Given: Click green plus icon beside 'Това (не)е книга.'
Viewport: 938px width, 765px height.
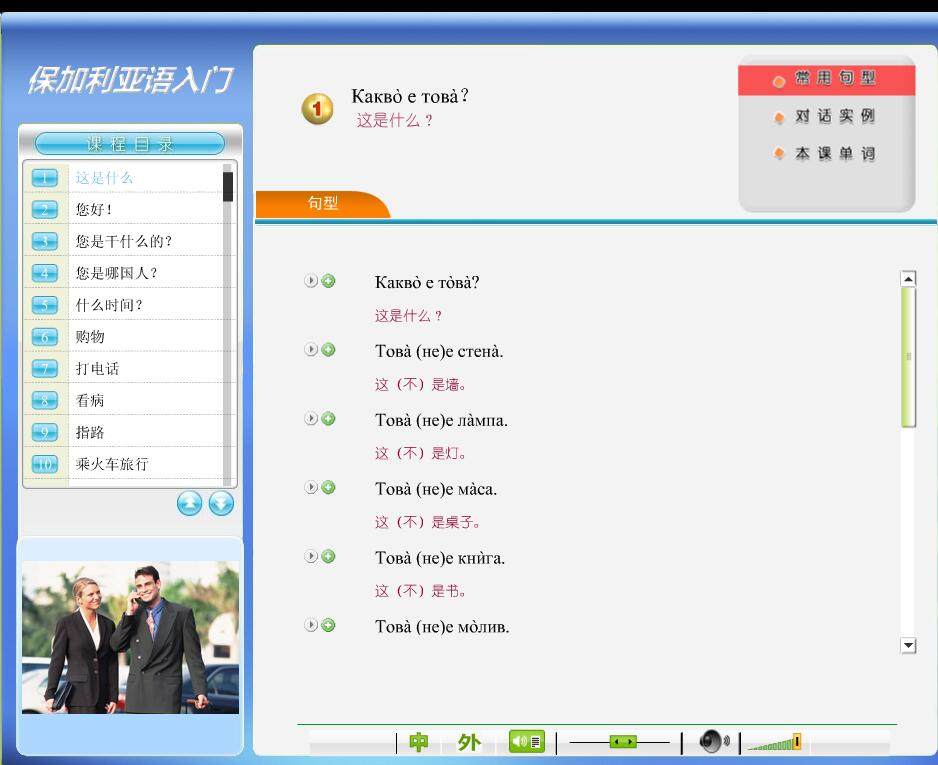Looking at the screenshot, I should [x=328, y=557].
